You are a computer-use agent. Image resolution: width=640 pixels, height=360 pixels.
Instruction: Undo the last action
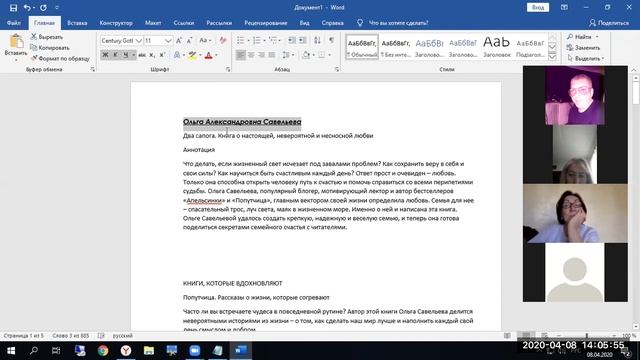coord(27,7)
